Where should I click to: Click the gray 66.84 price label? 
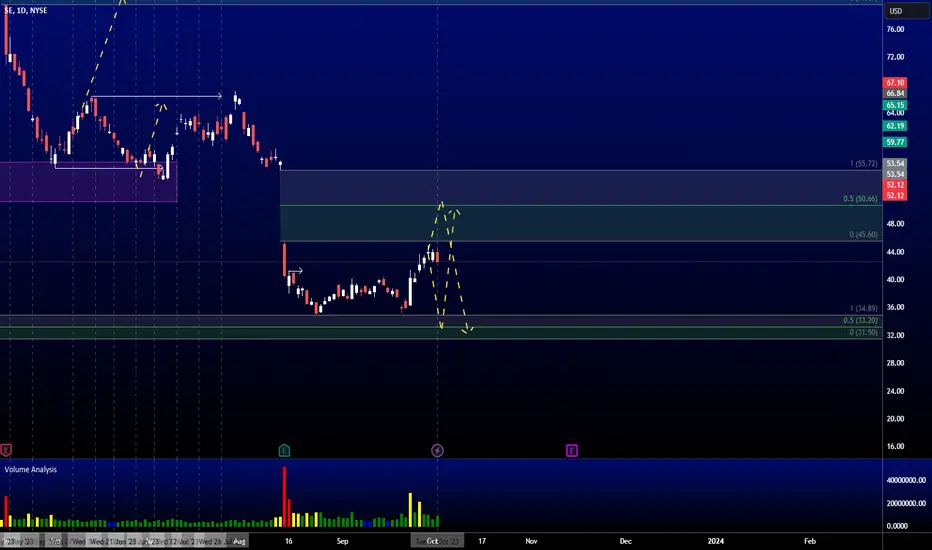895,93
